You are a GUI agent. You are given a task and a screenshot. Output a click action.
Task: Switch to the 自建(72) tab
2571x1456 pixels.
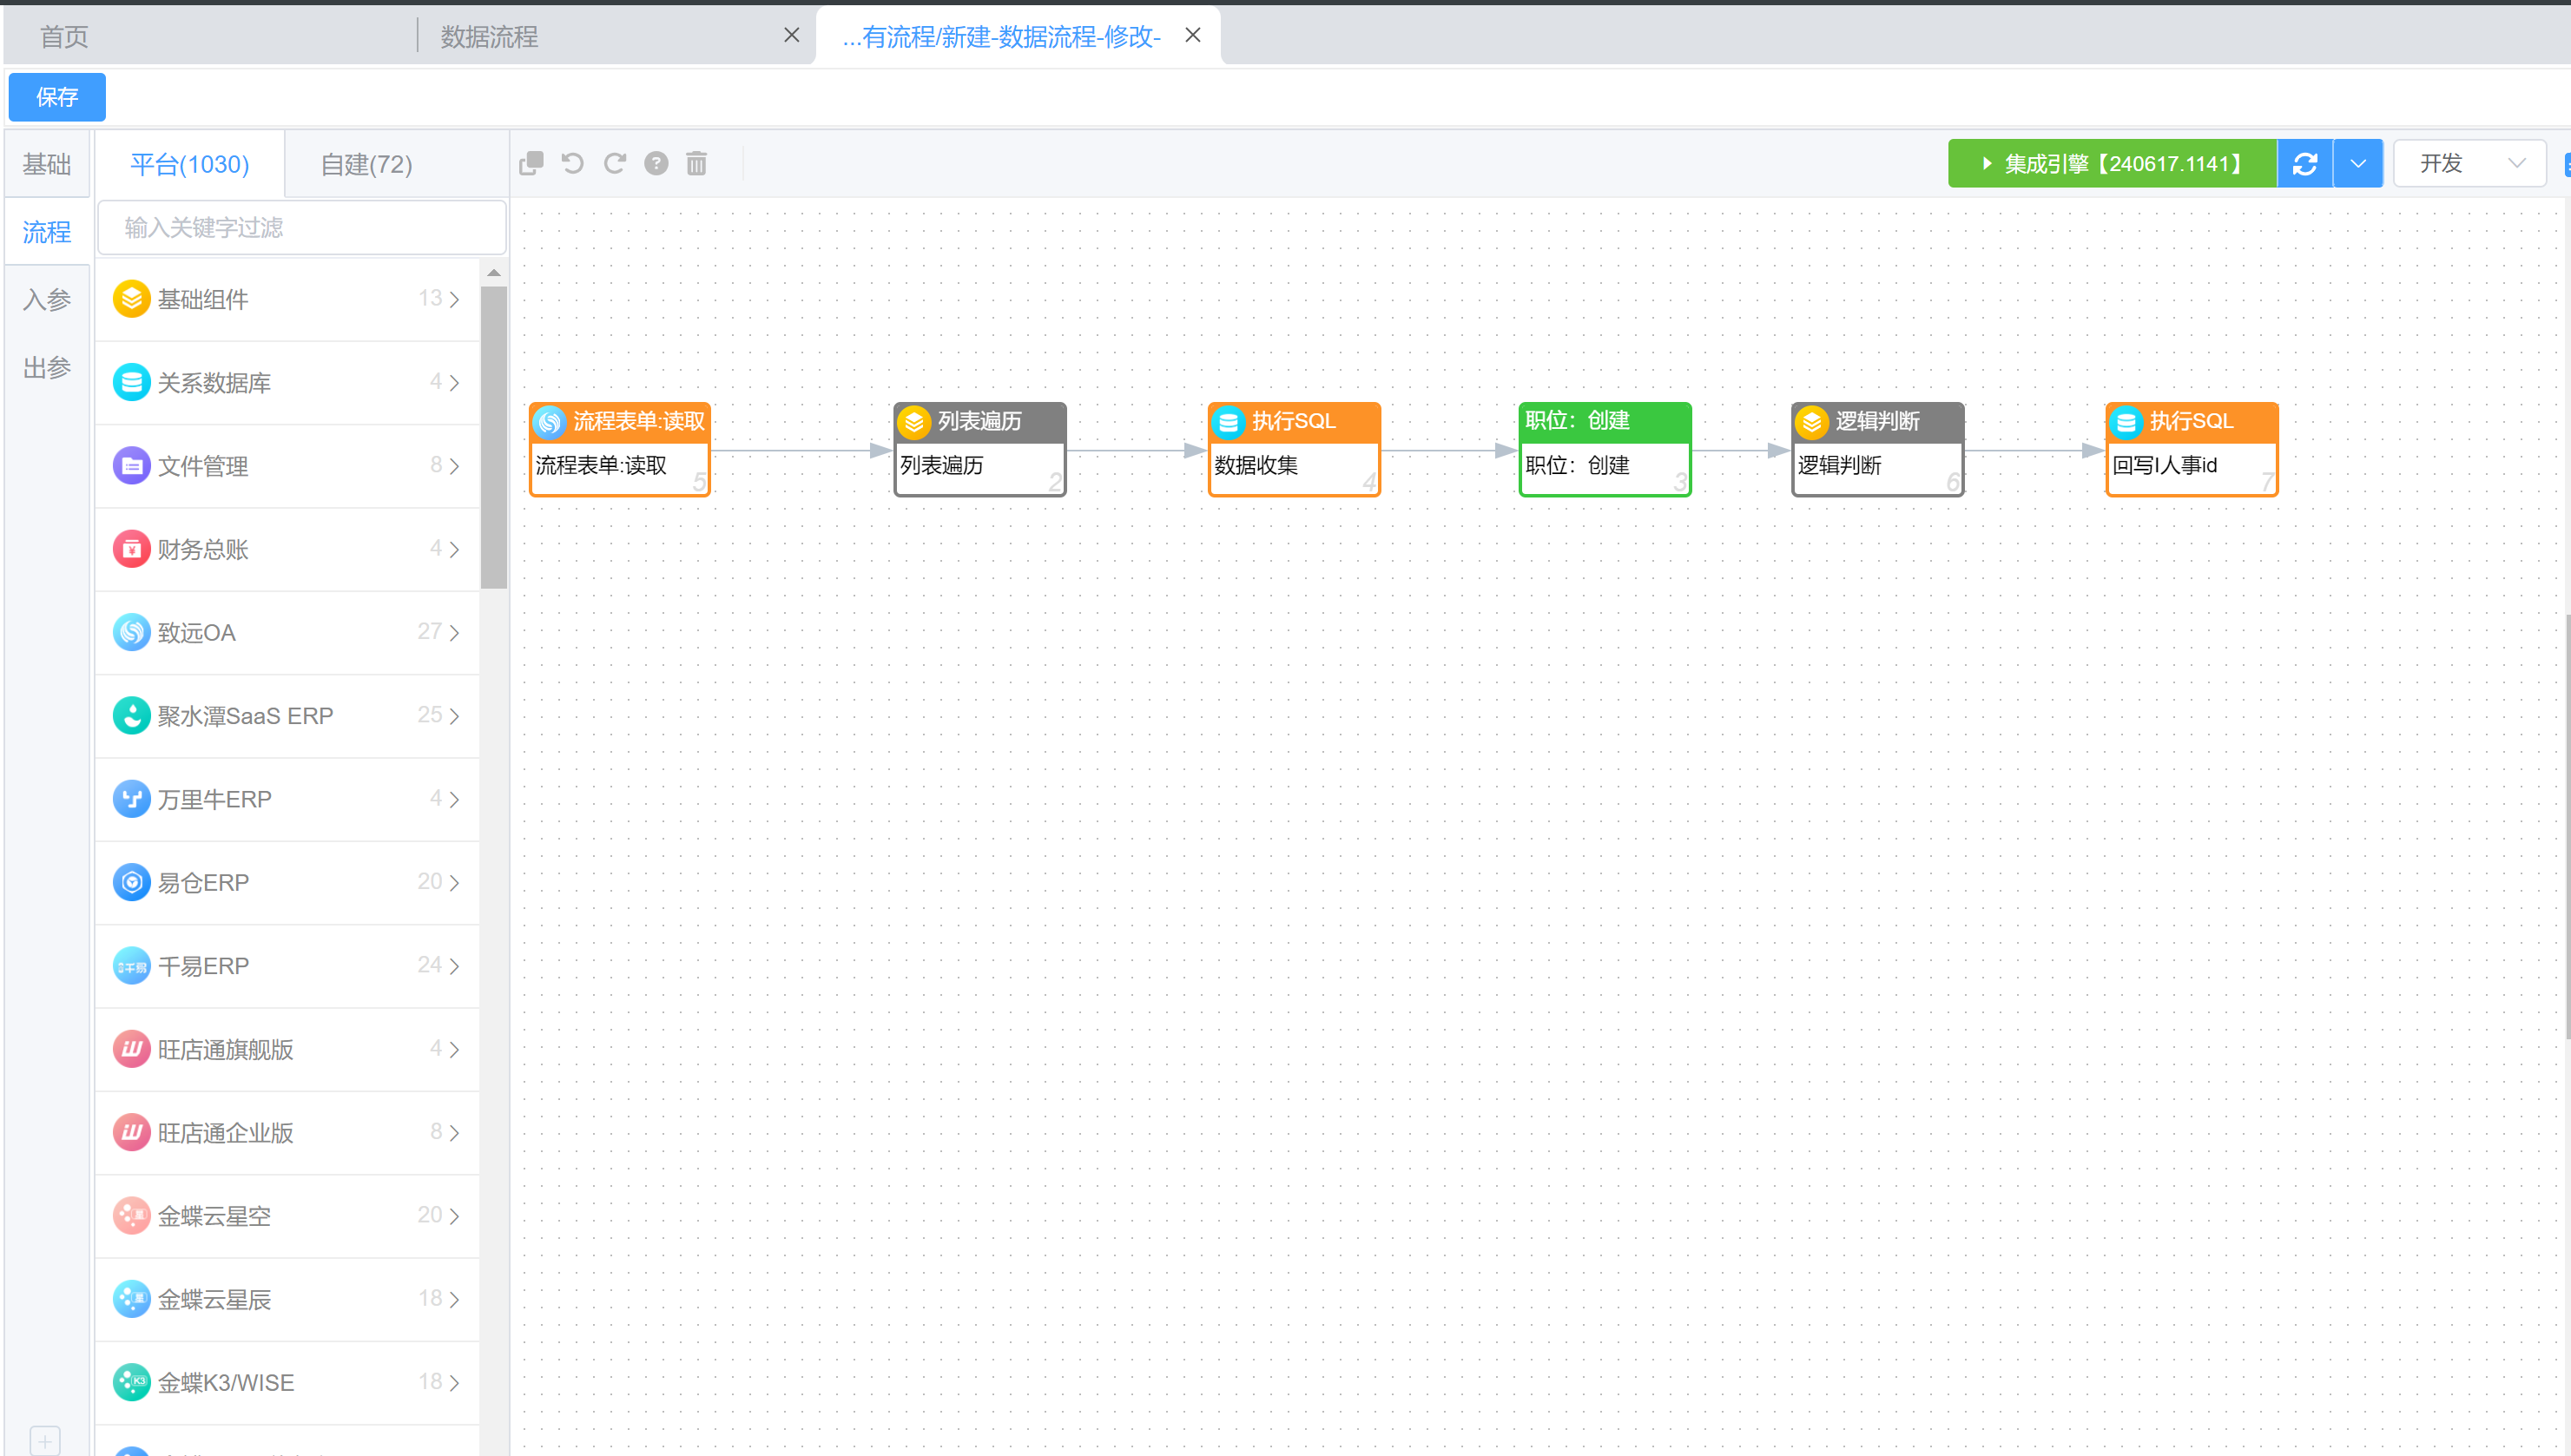(366, 164)
